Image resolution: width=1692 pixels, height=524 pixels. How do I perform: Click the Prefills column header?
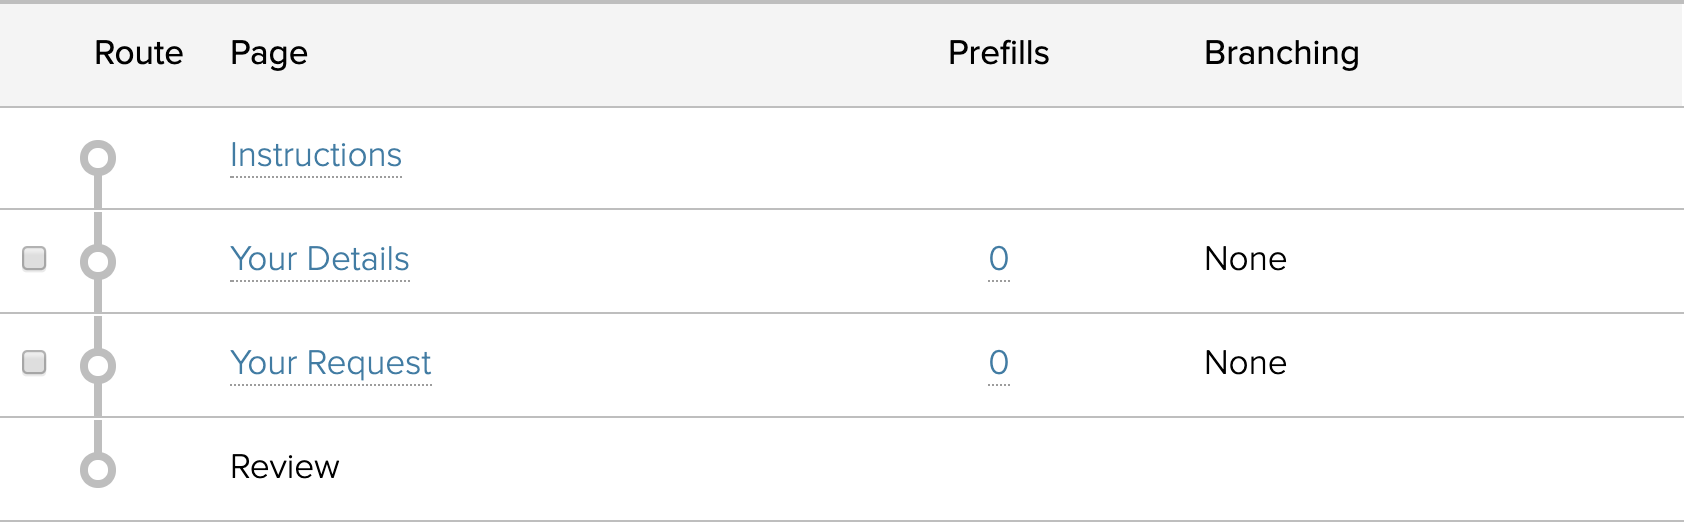coord(999,53)
